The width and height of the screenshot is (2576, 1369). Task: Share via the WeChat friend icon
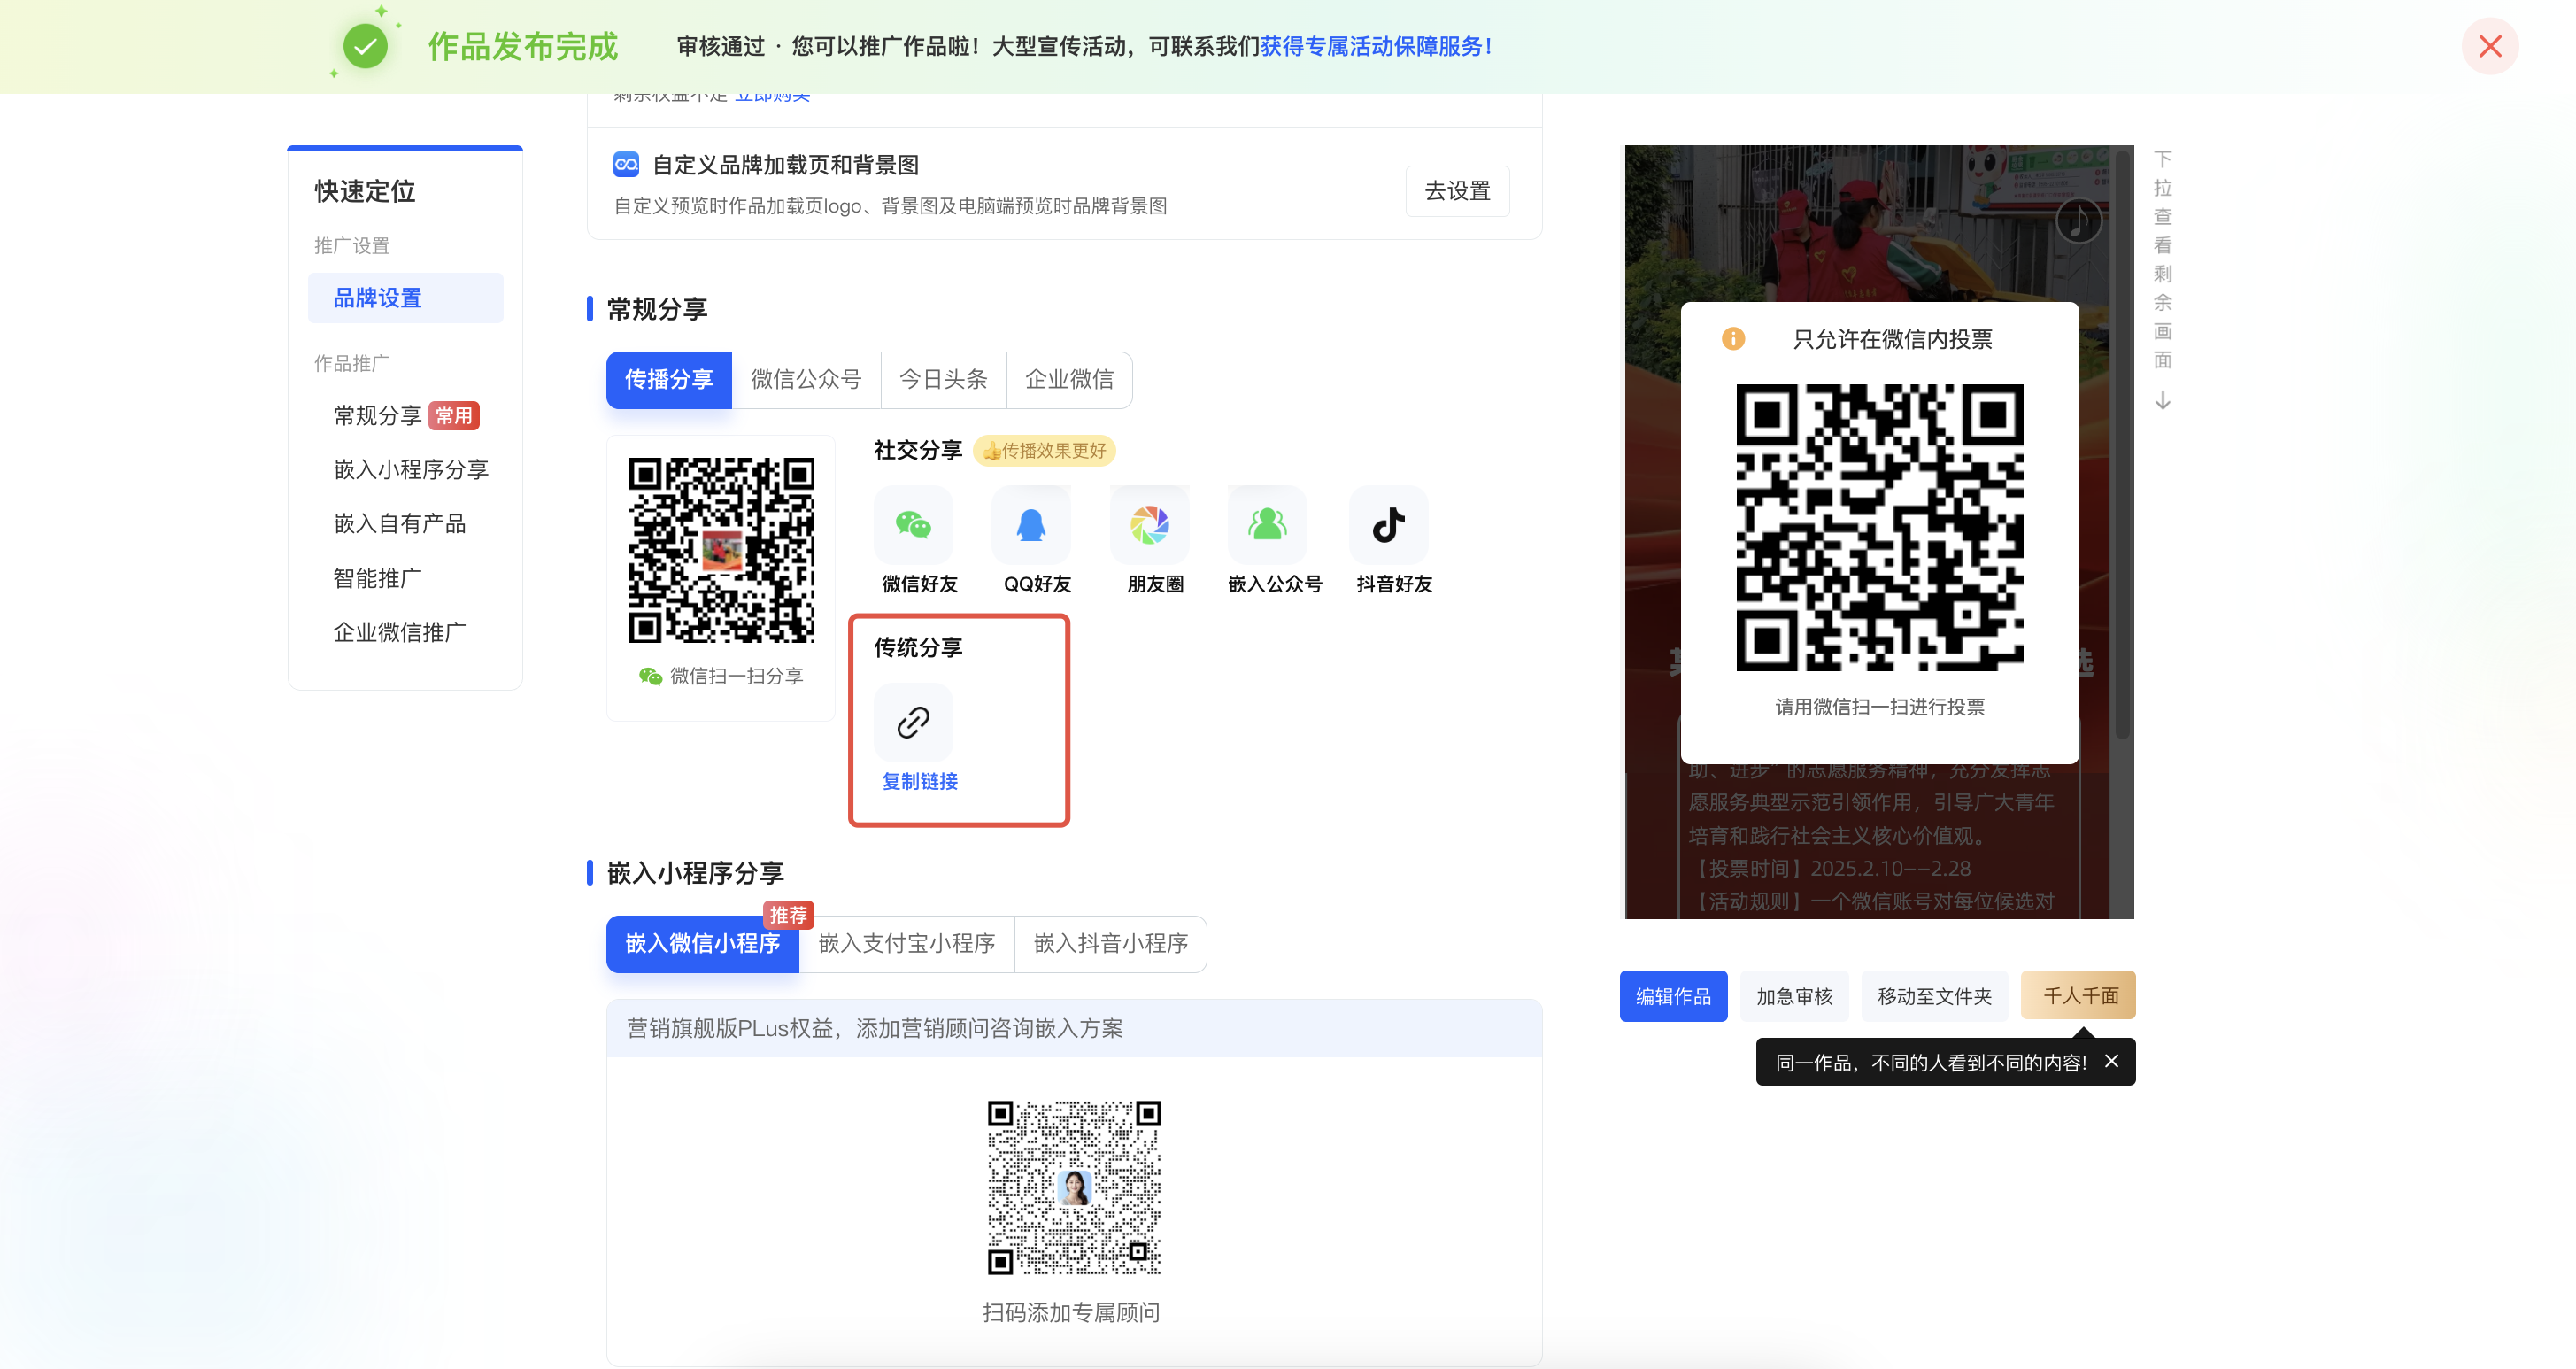(x=913, y=524)
